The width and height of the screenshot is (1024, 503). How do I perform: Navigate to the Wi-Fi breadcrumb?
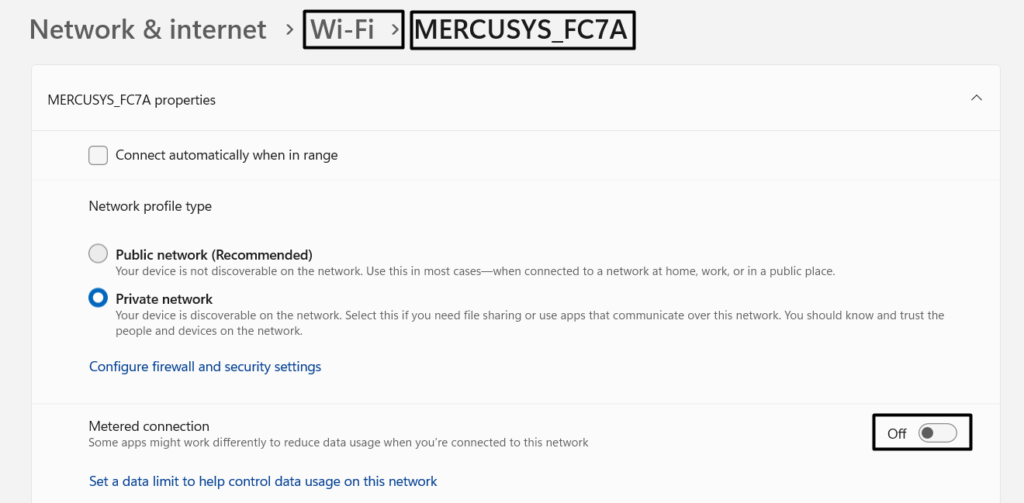[342, 30]
